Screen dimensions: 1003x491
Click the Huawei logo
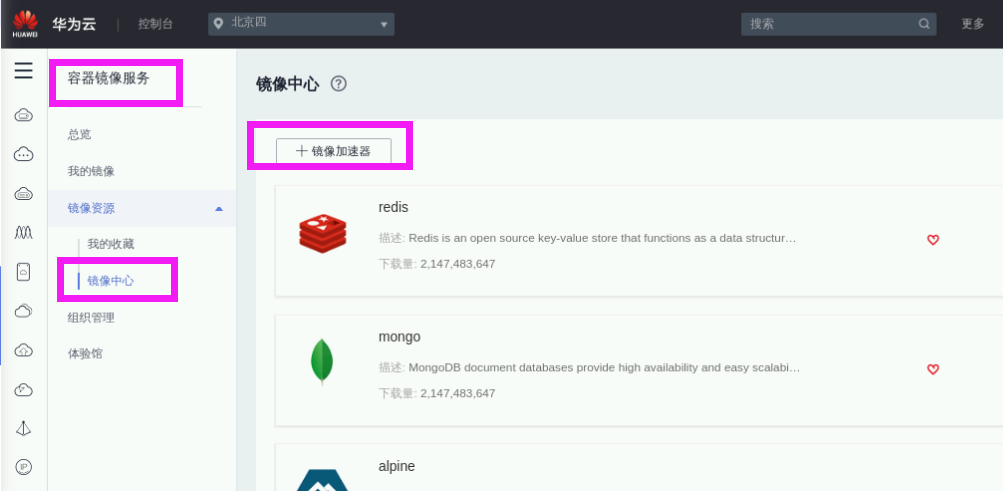coord(25,24)
